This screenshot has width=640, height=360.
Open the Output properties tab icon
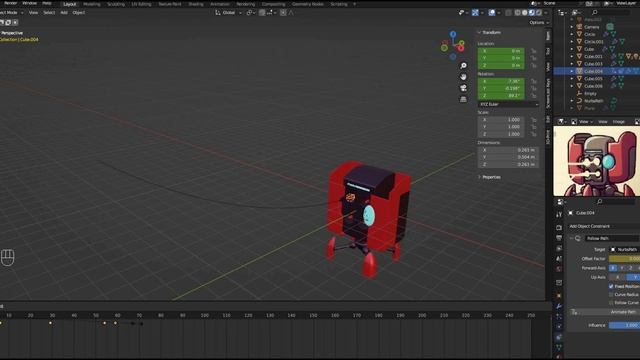pos(559,238)
